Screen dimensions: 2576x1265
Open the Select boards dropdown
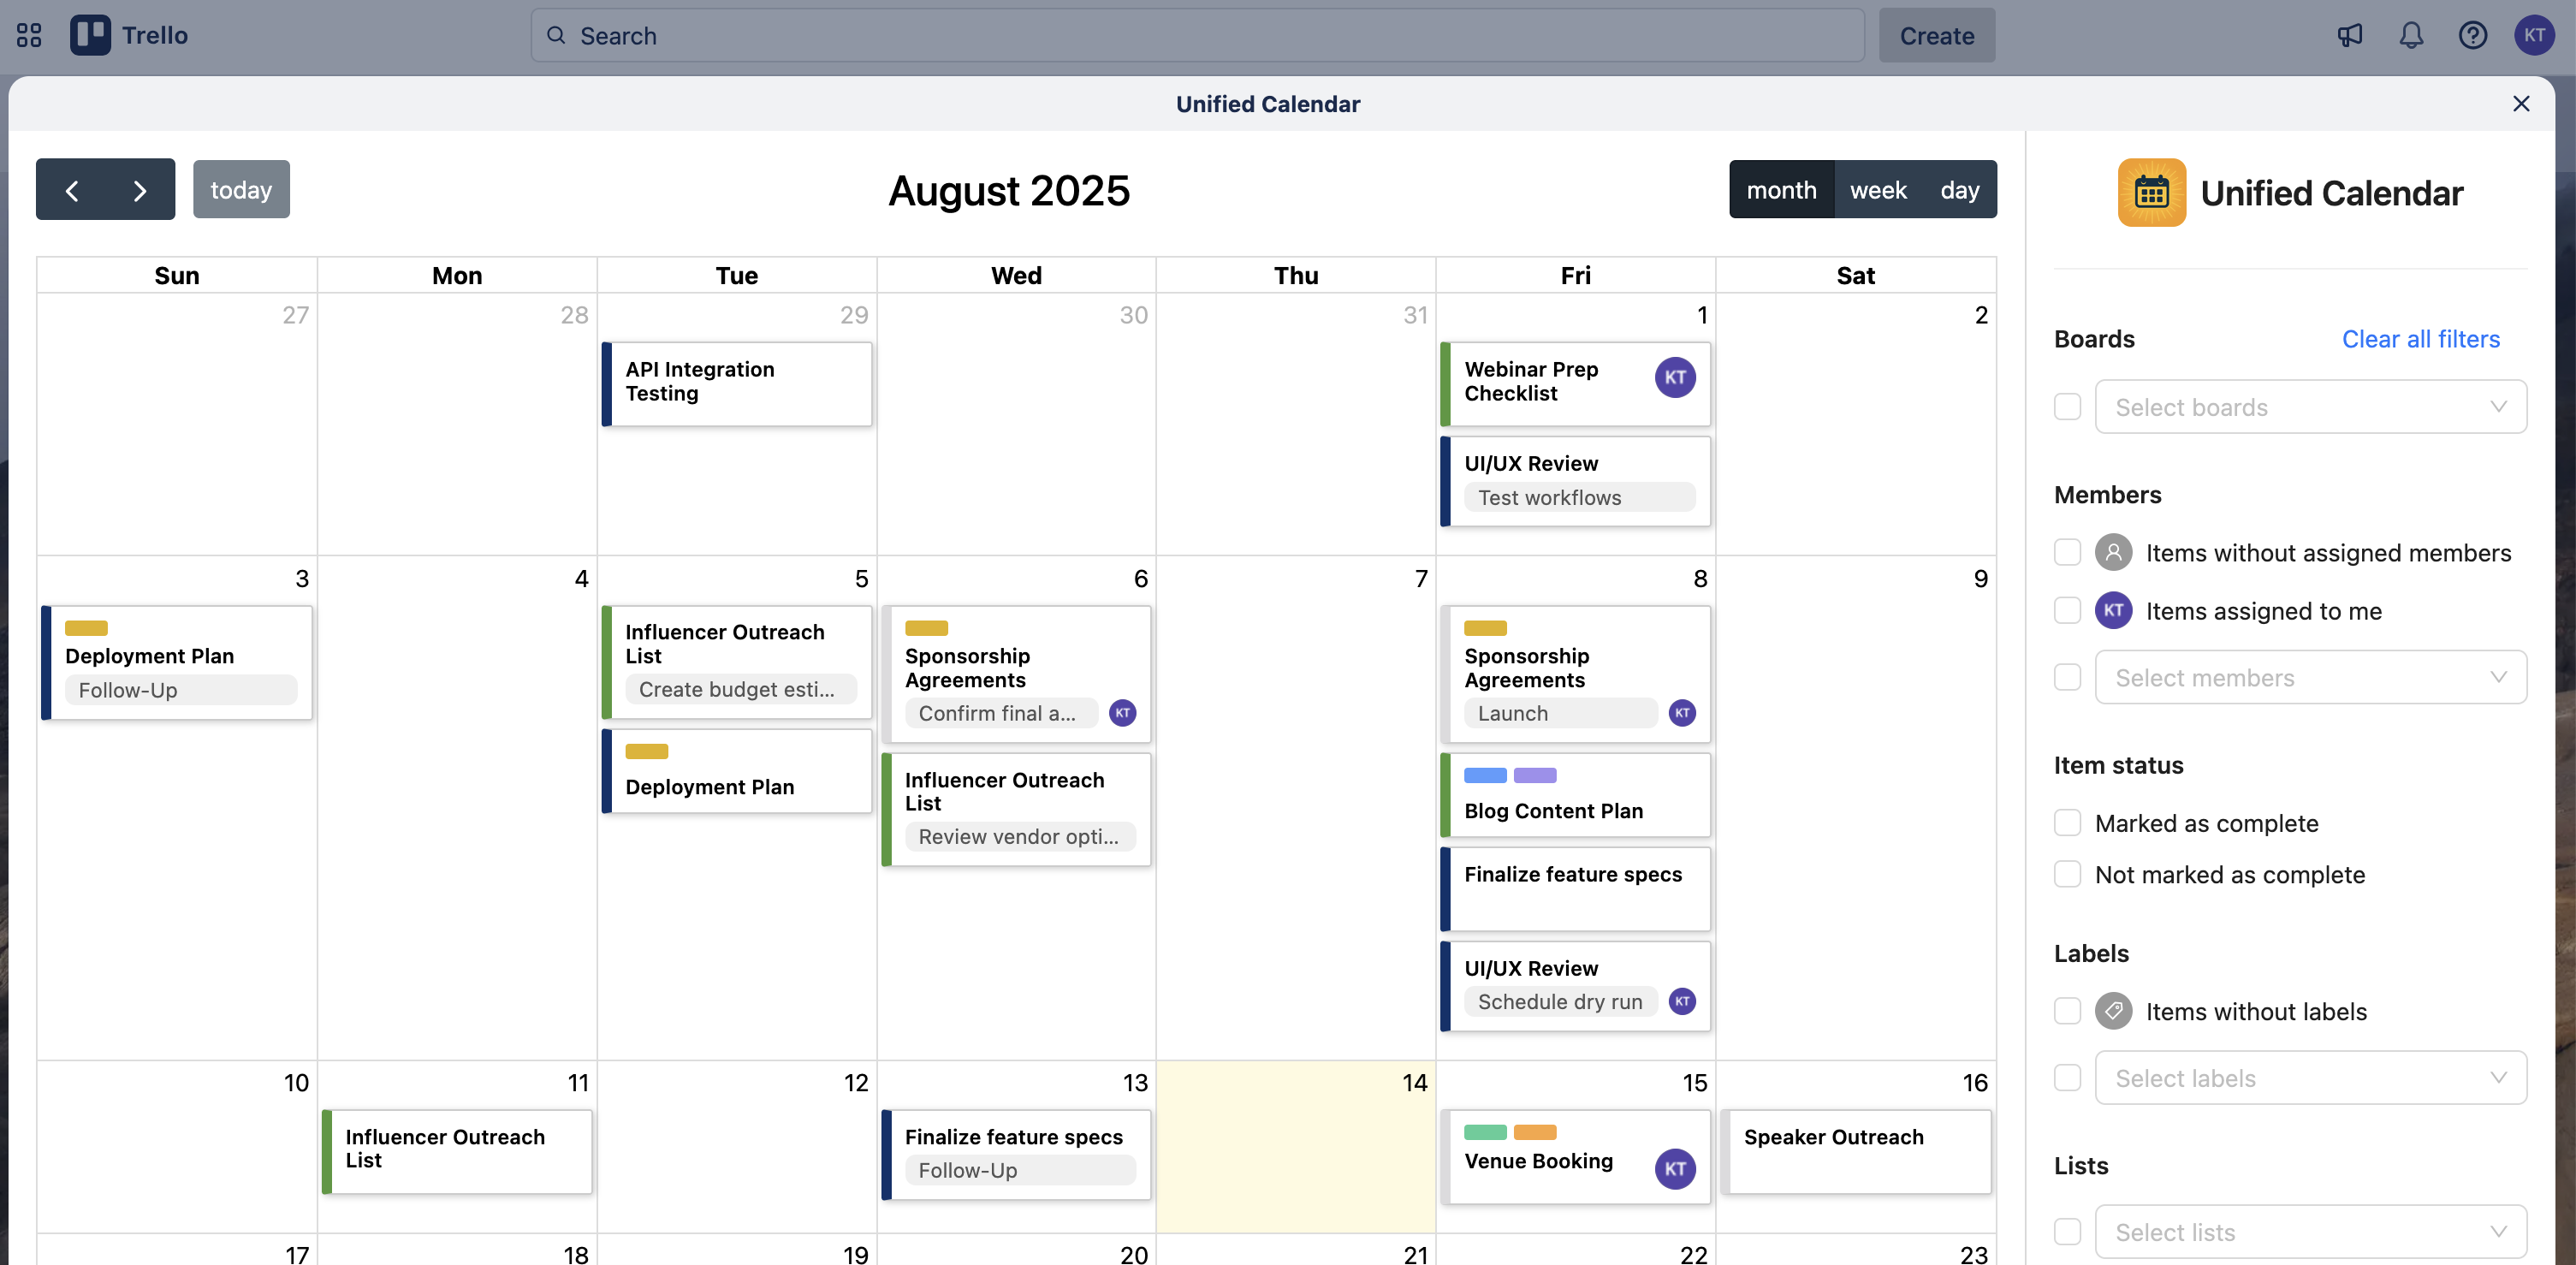[2311, 407]
